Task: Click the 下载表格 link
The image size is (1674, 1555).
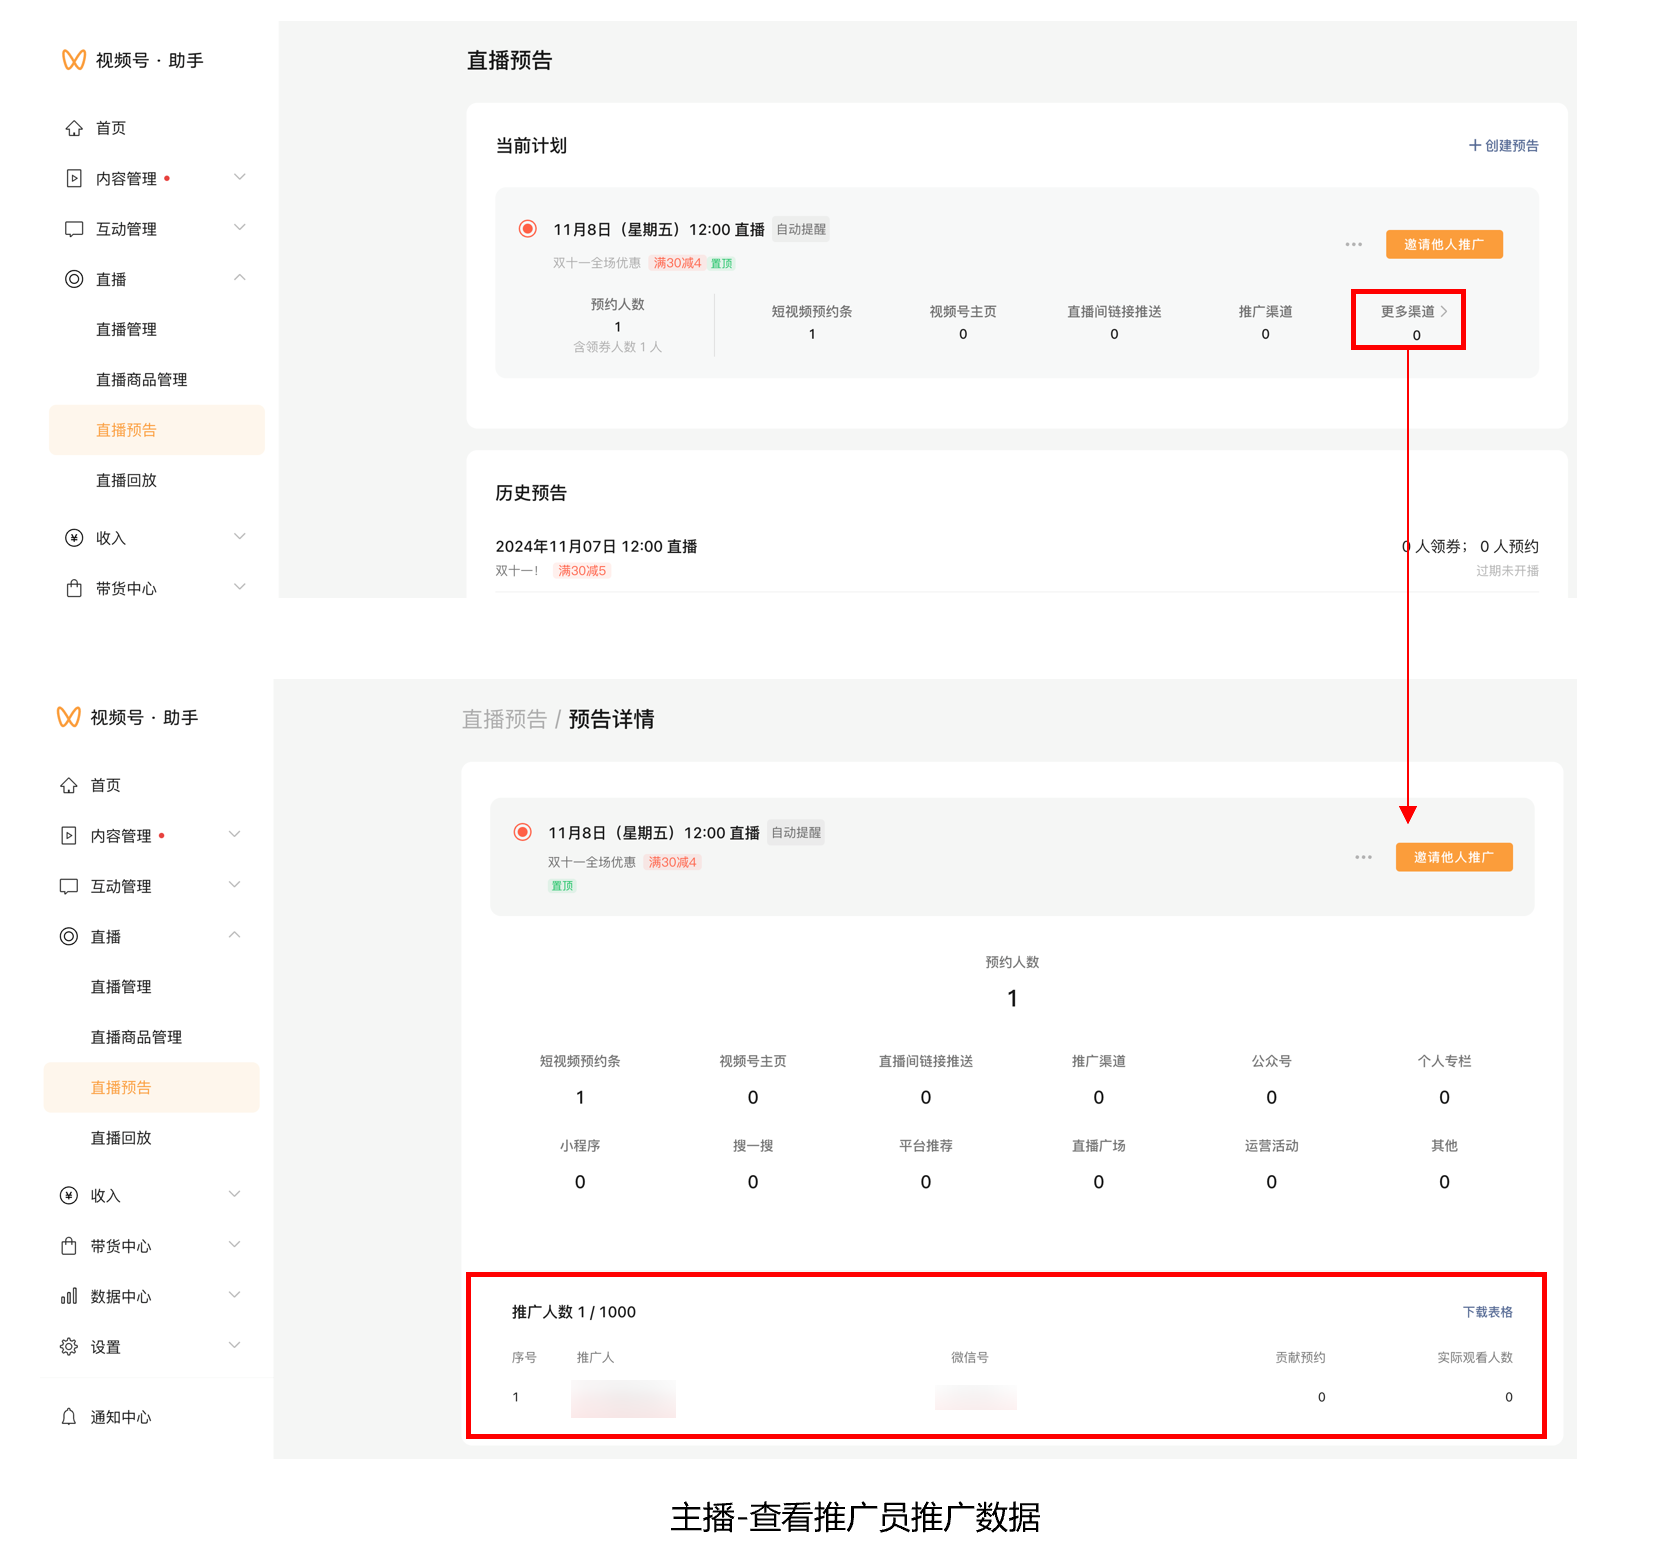Action: coord(1487,1312)
